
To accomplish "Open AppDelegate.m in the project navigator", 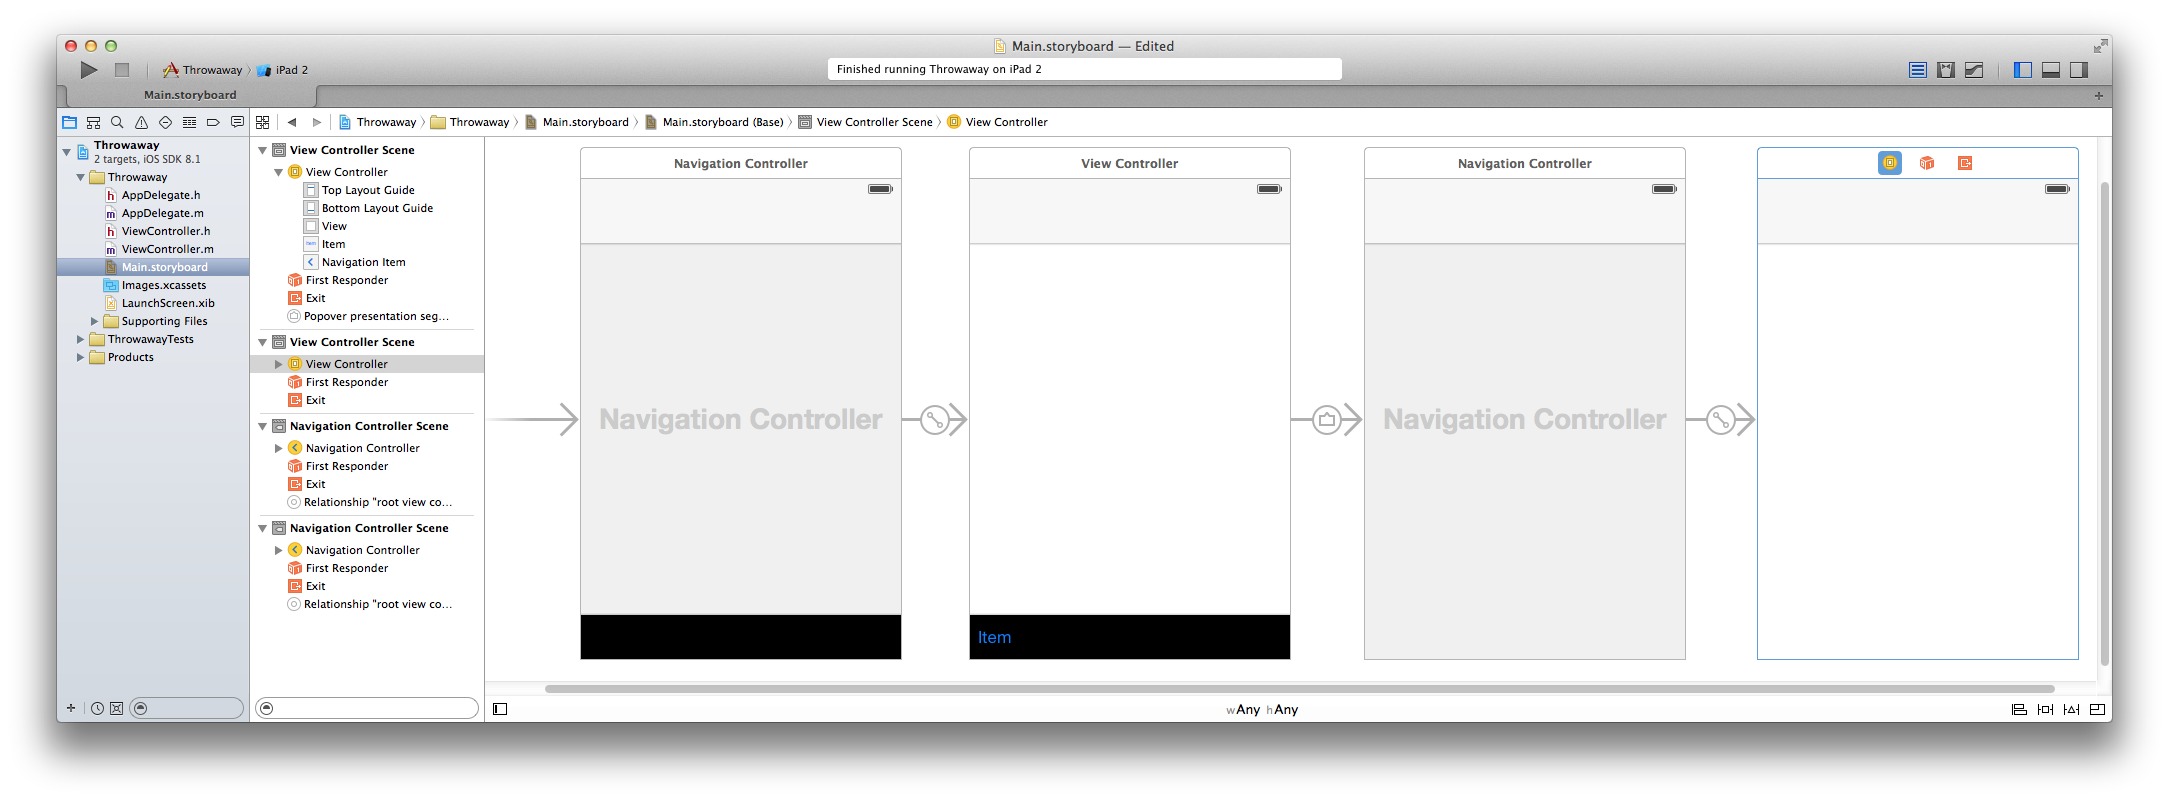I will click(x=162, y=213).
